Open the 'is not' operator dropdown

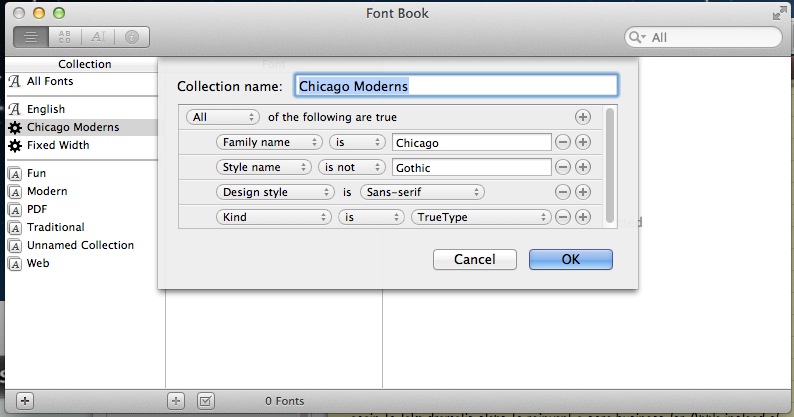tap(352, 167)
